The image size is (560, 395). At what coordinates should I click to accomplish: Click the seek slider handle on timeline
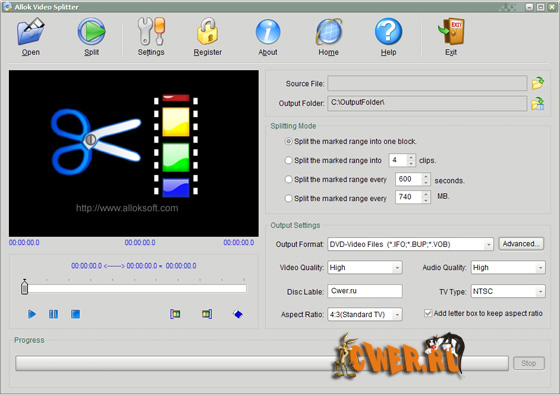click(x=24, y=287)
